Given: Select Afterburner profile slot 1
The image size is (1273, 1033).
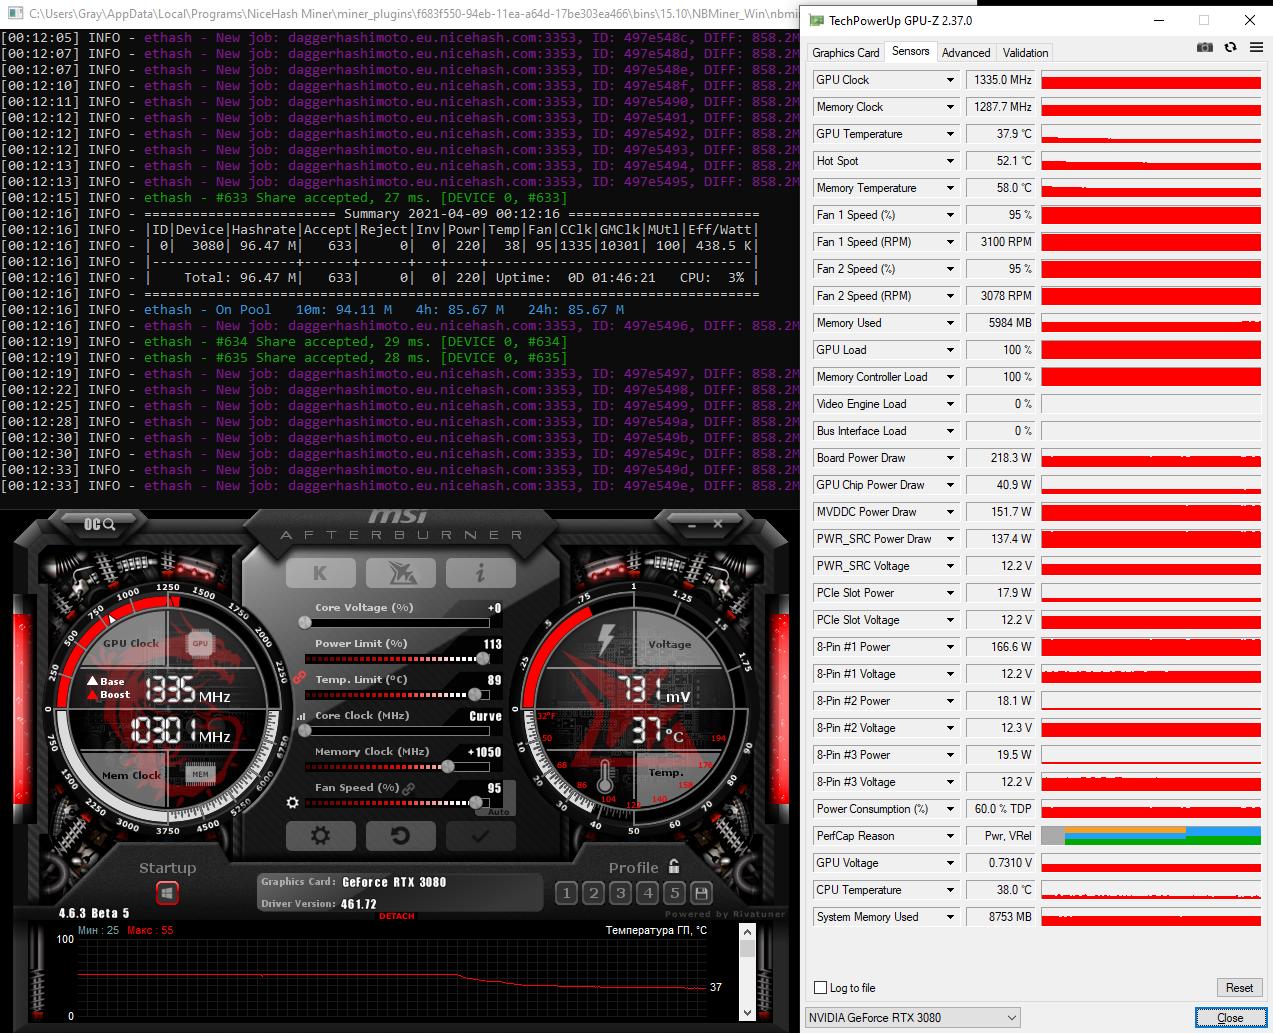Looking at the screenshot, I should (566, 893).
